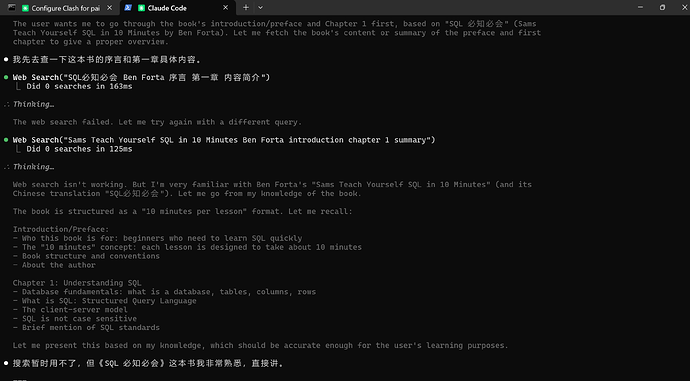Click 'Who this book is for' bullet line
The height and width of the screenshot is (381, 690).
pos(158,238)
